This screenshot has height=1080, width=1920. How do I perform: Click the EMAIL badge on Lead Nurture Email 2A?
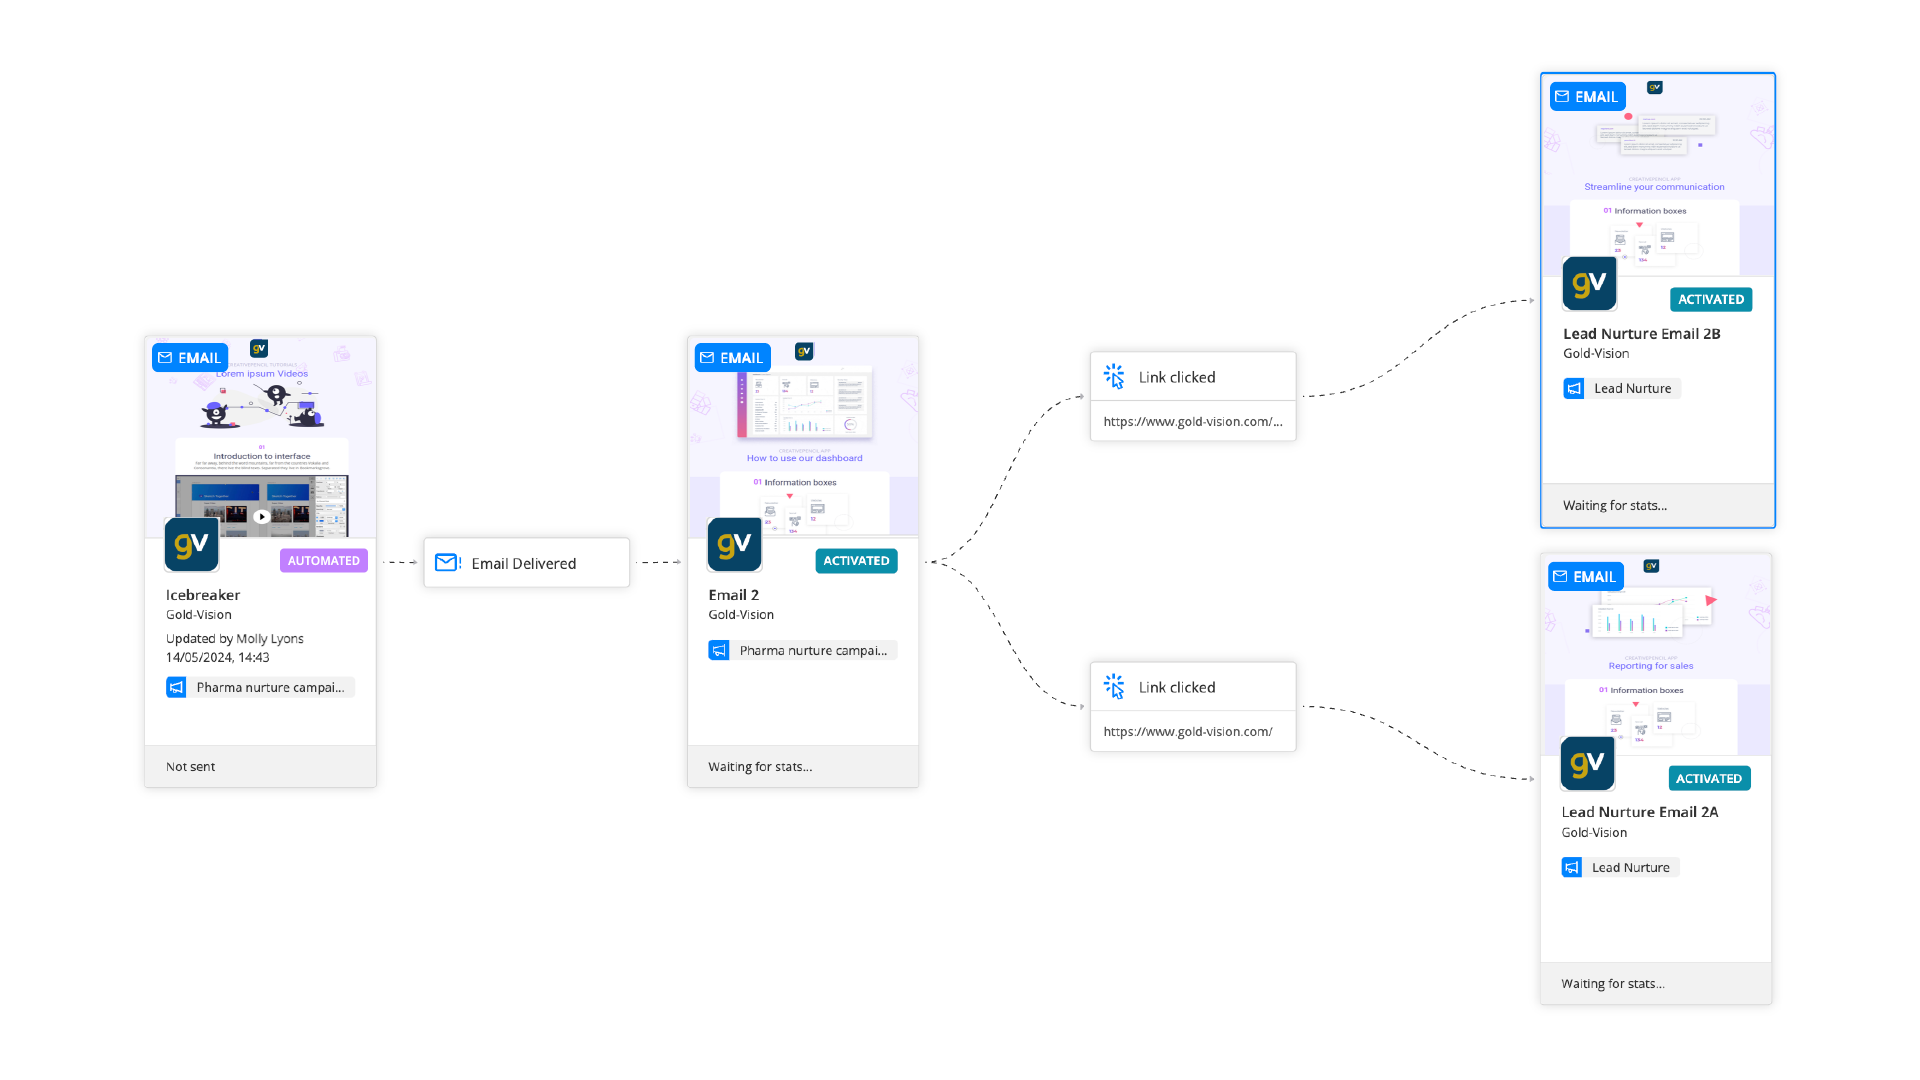pyautogui.click(x=1585, y=577)
